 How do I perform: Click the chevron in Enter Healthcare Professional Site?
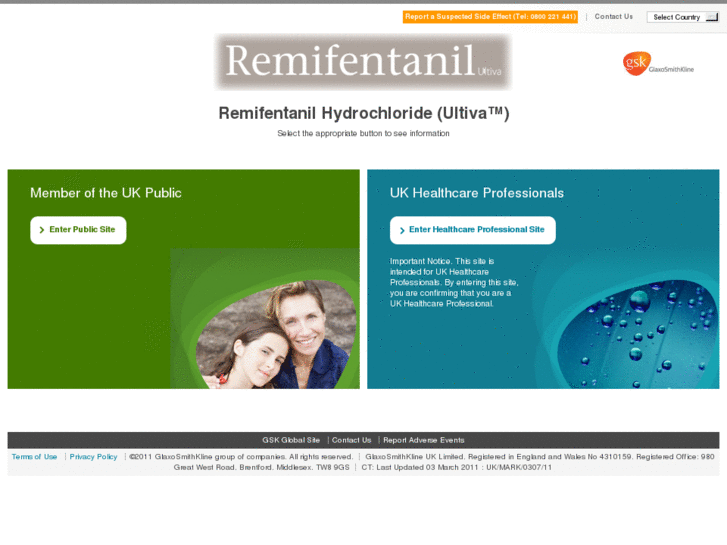click(x=402, y=230)
